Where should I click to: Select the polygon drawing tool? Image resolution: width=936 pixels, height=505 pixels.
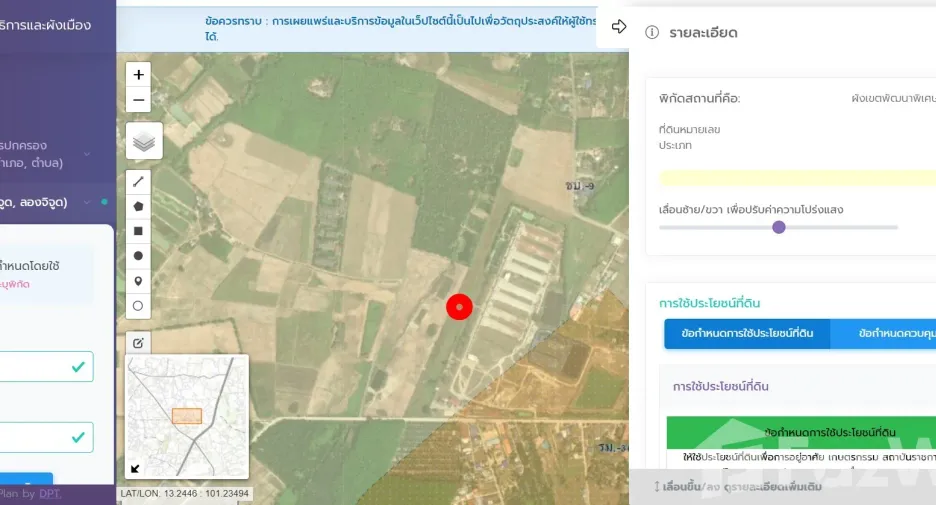point(138,207)
